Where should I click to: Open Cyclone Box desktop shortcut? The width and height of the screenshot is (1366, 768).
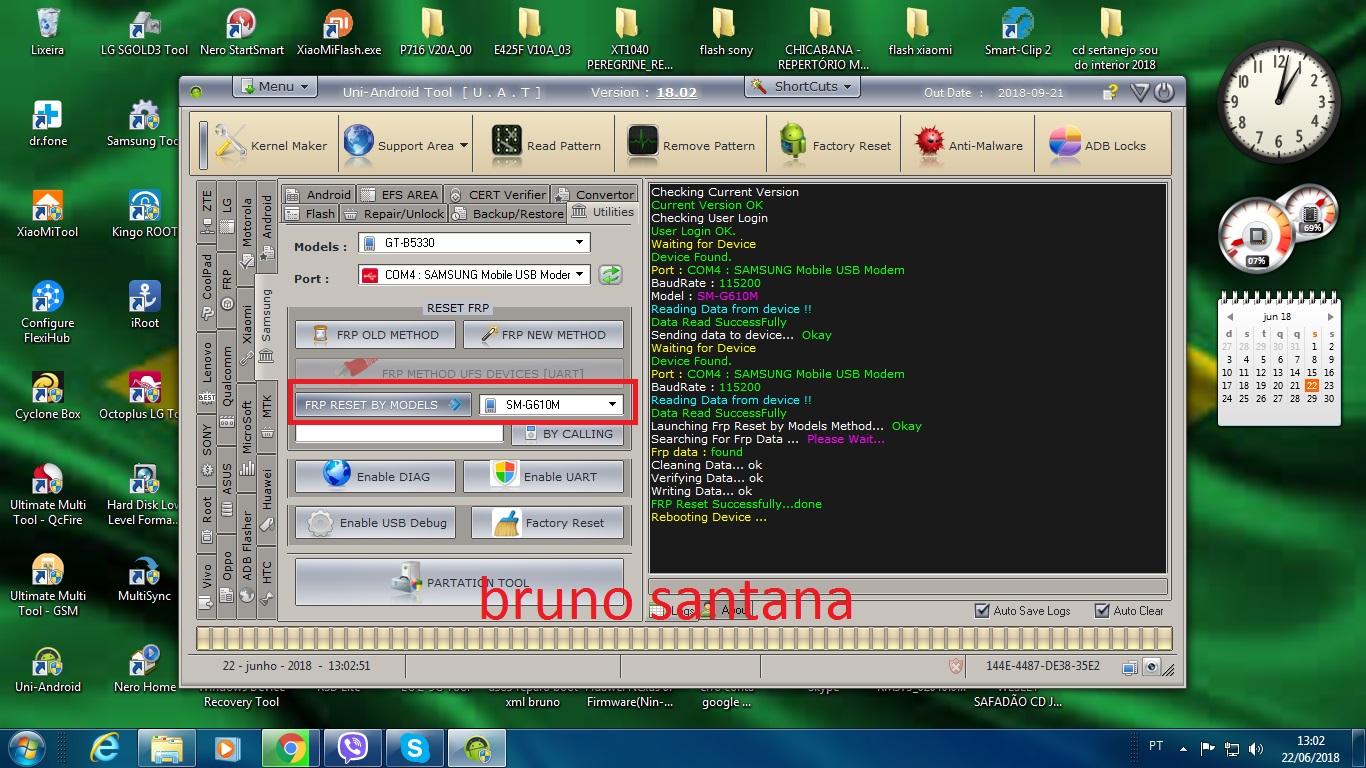click(47, 396)
